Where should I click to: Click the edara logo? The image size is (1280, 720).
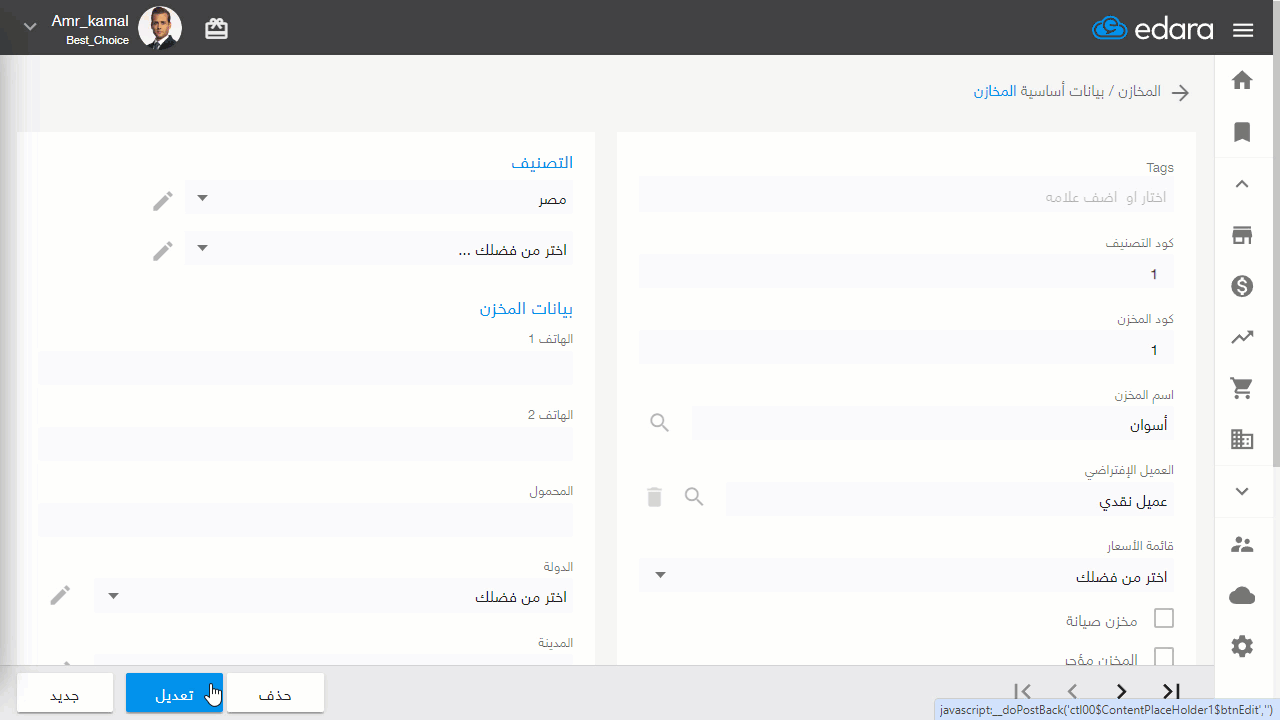point(1153,29)
